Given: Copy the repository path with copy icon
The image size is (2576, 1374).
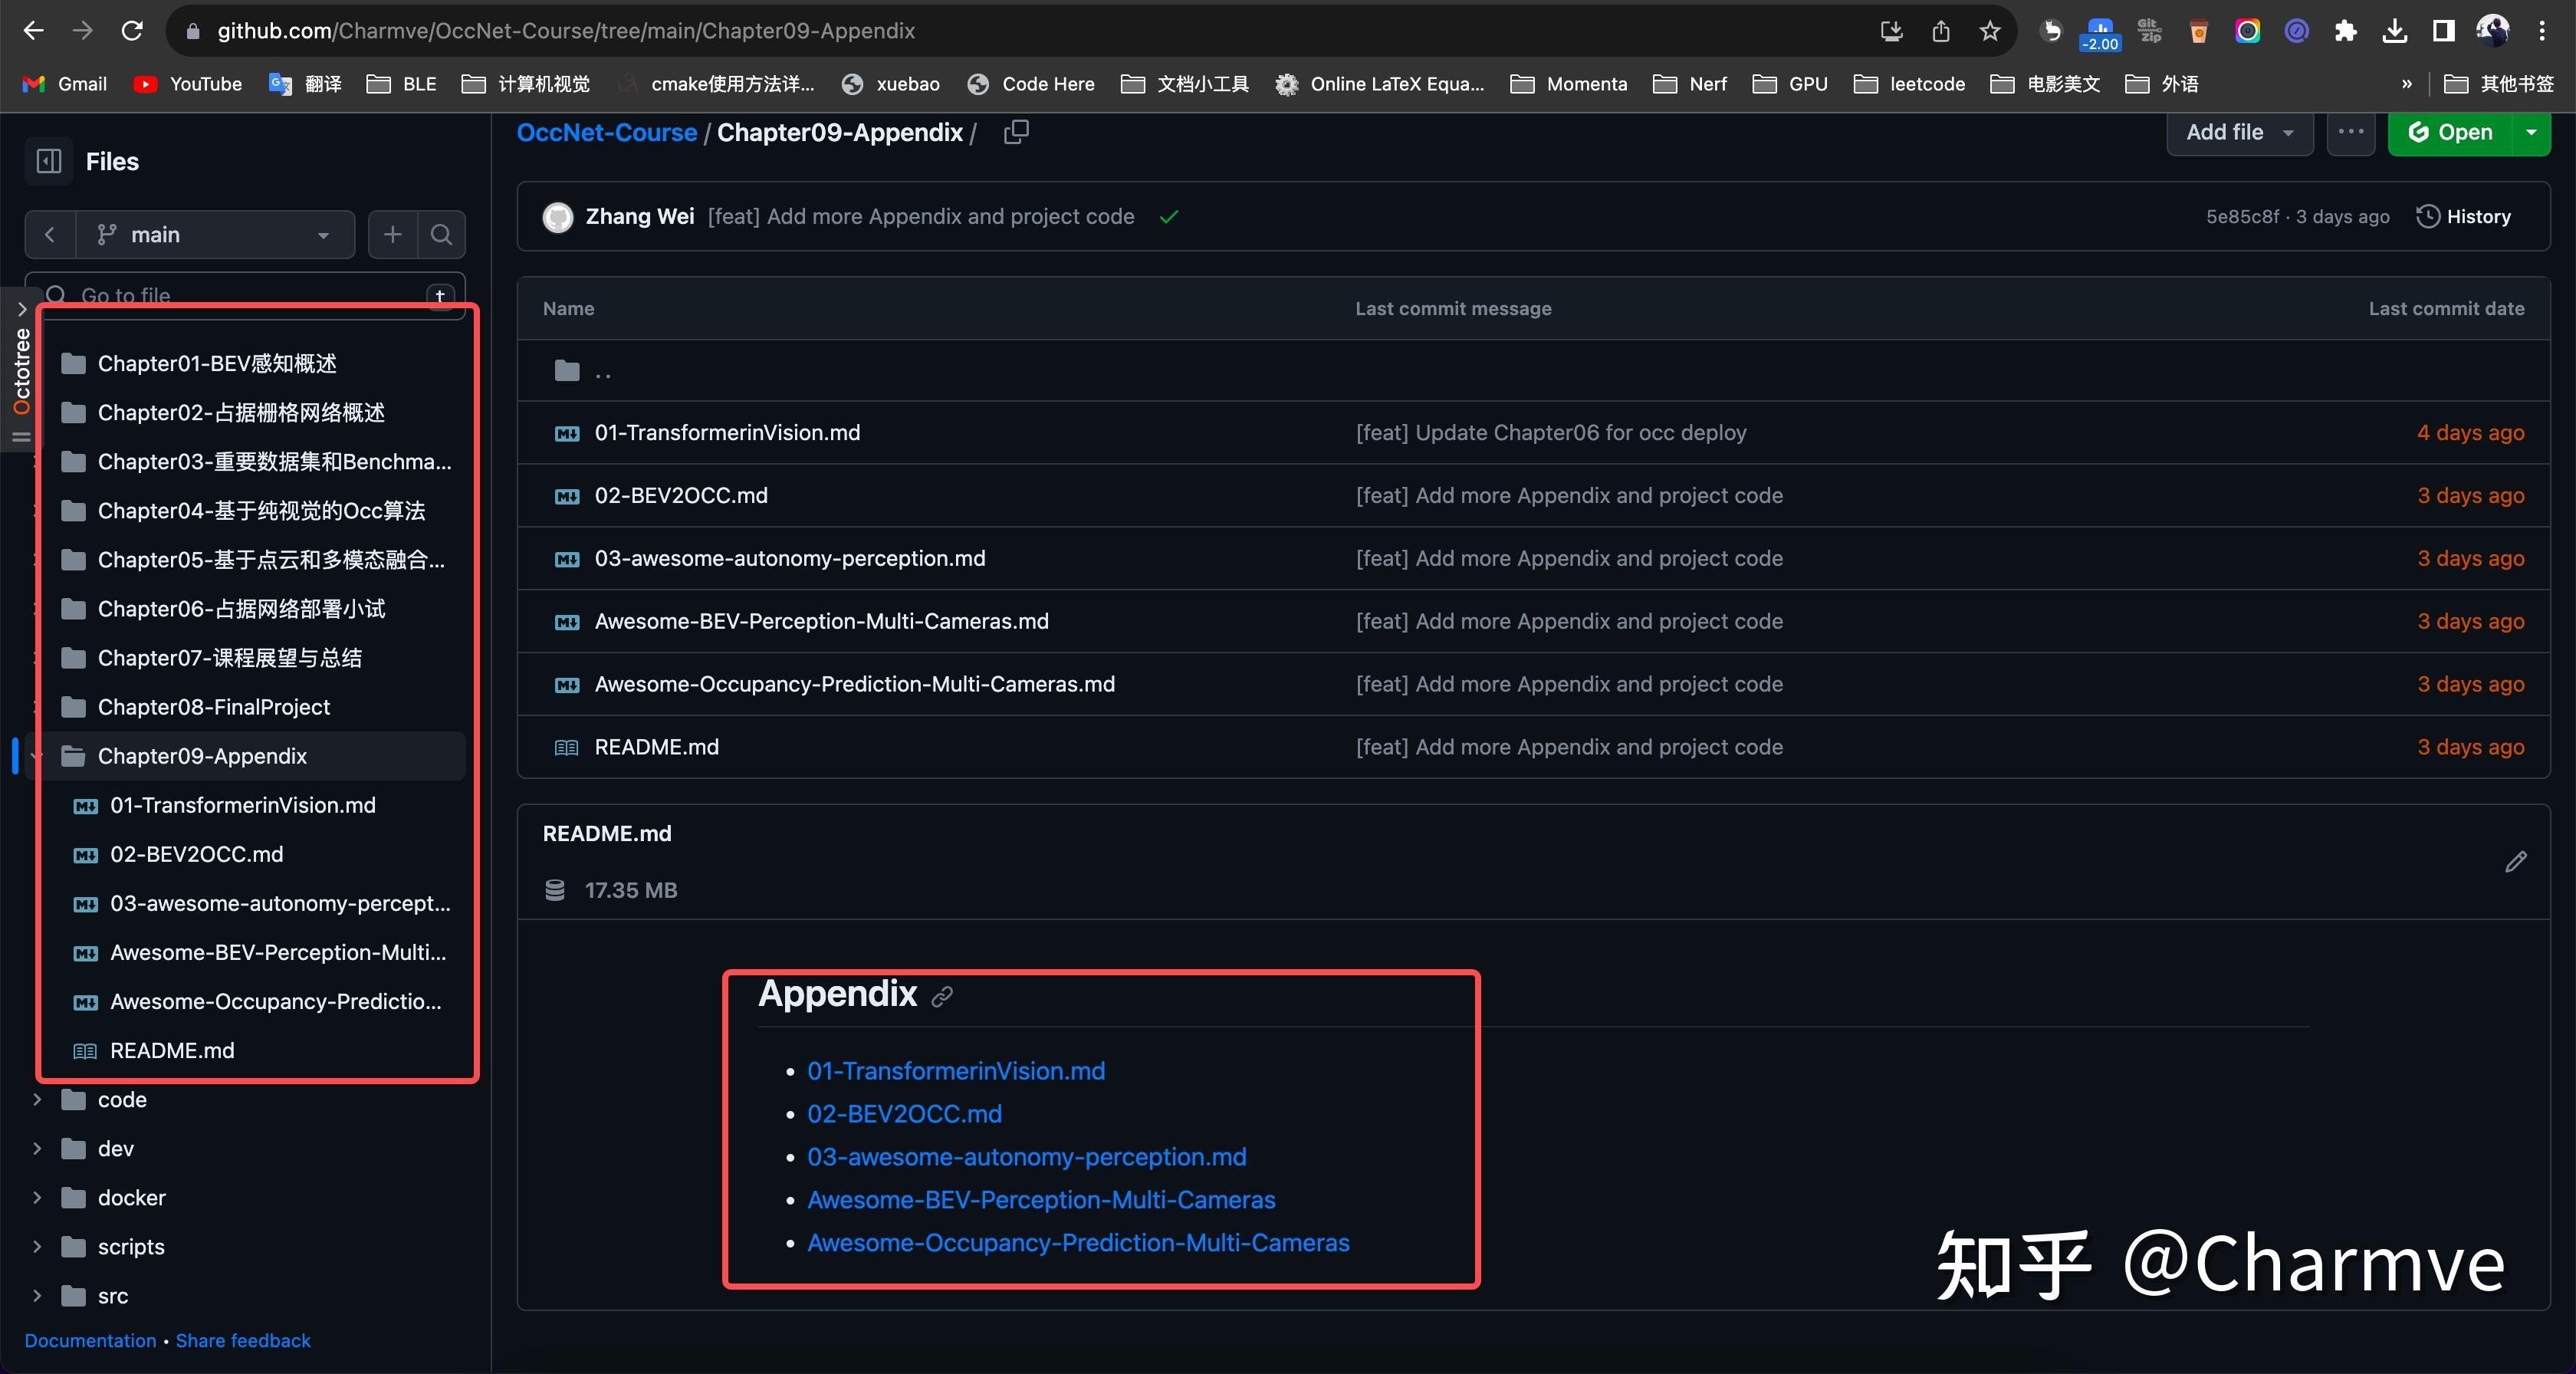Looking at the screenshot, I should [x=1016, y=132].
